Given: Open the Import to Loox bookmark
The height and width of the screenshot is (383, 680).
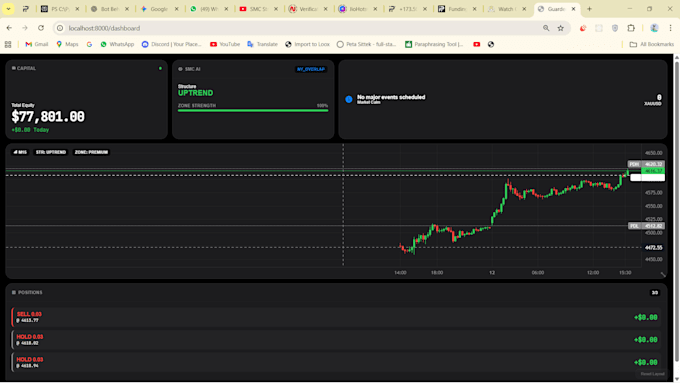Looking at the screenshot, I should pyautogui.click(x=307, y=44).
